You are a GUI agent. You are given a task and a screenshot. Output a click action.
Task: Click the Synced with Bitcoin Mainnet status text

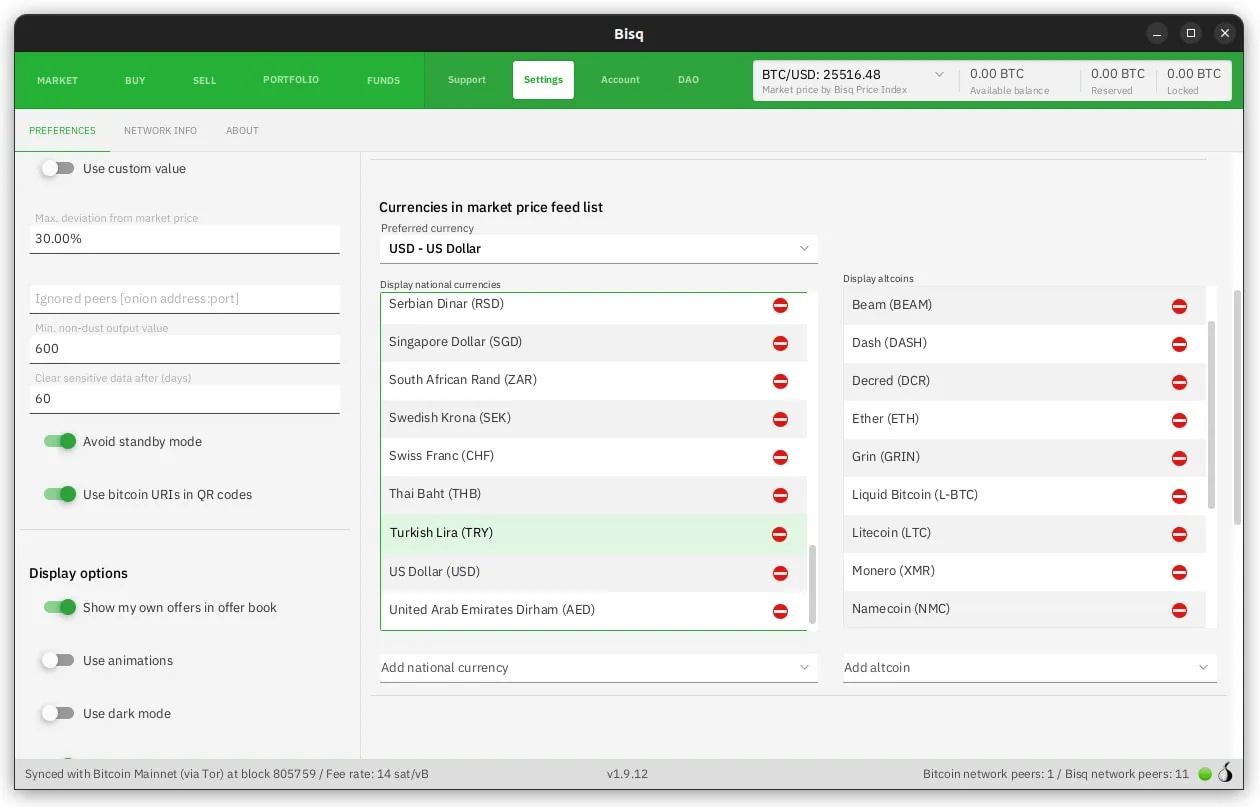[227, 774]
